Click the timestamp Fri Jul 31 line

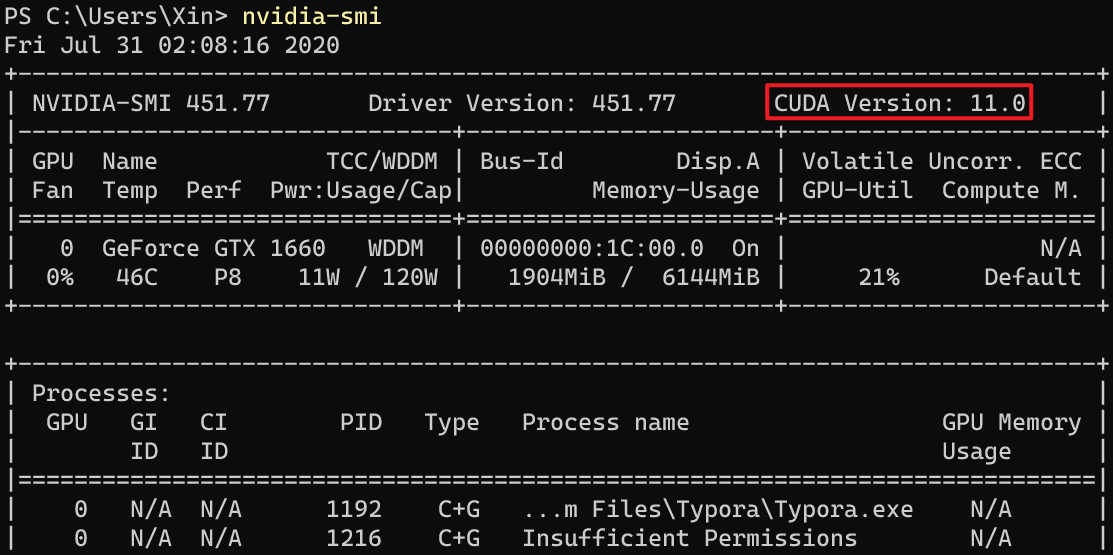172,45
